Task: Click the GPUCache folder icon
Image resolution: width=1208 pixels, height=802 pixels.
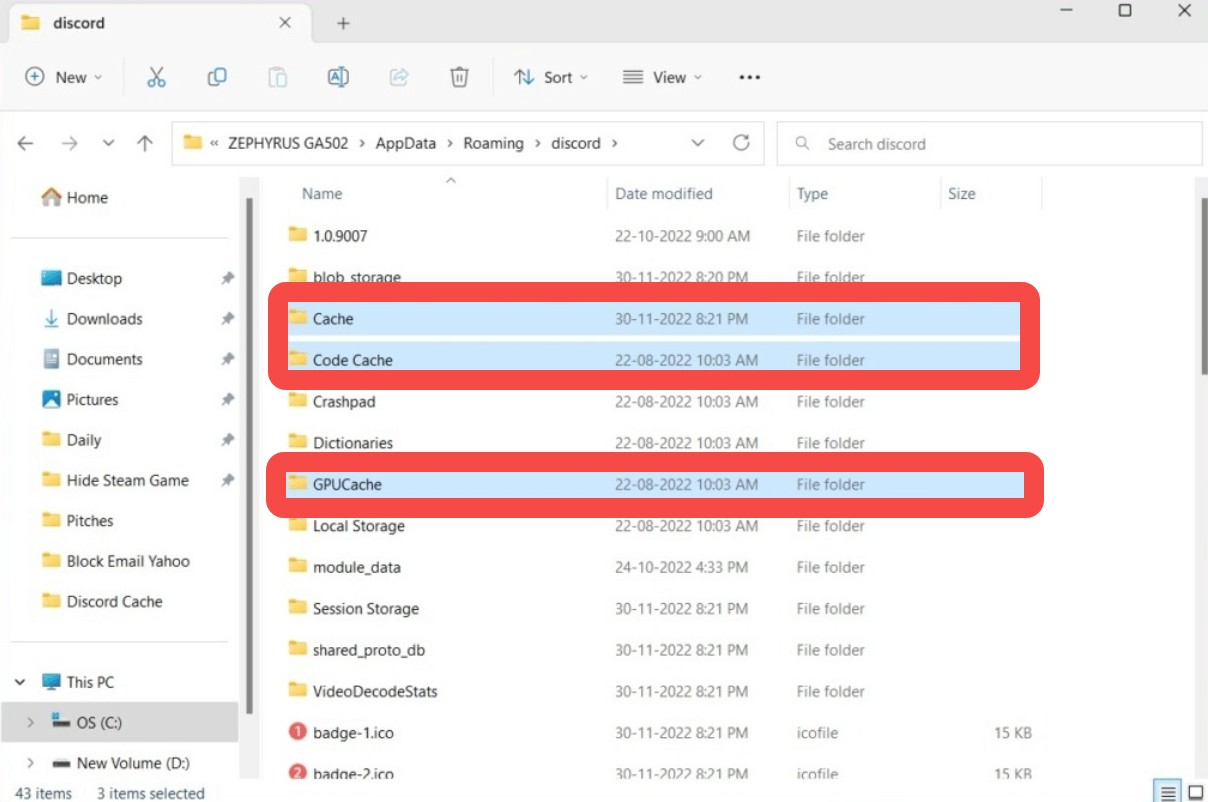Action: 297,484
